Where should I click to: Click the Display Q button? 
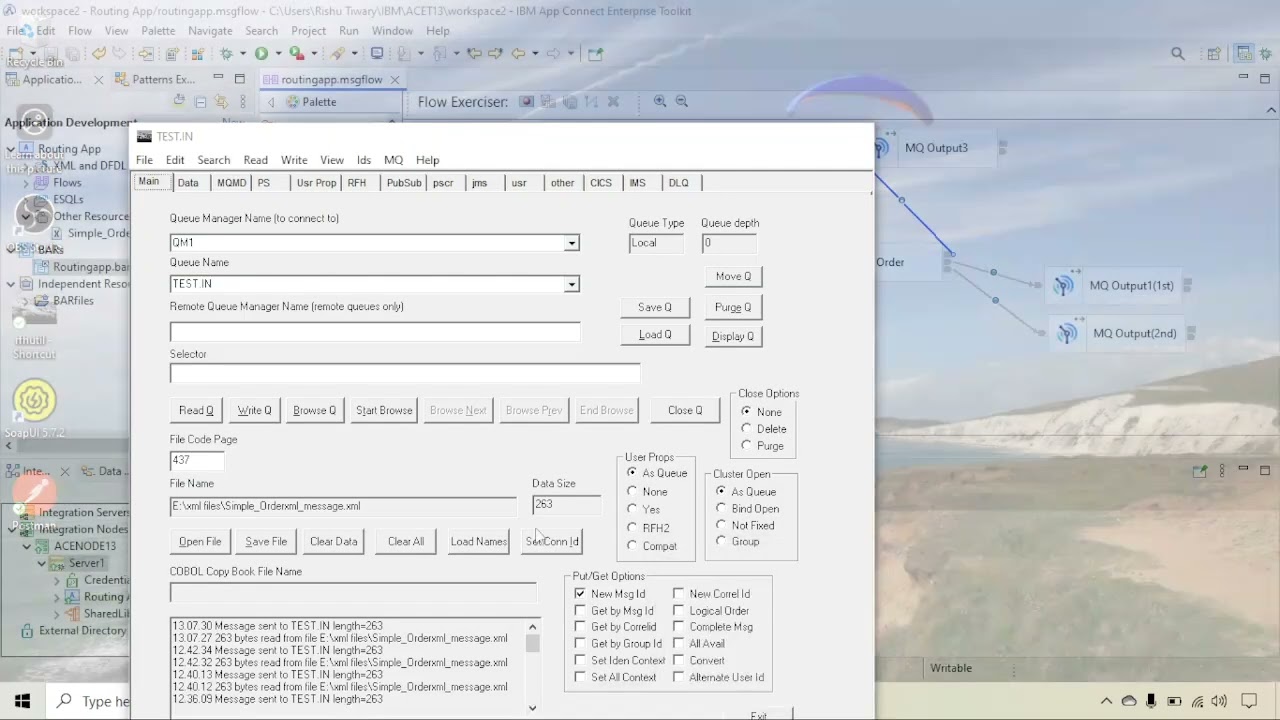click(733, 336)
